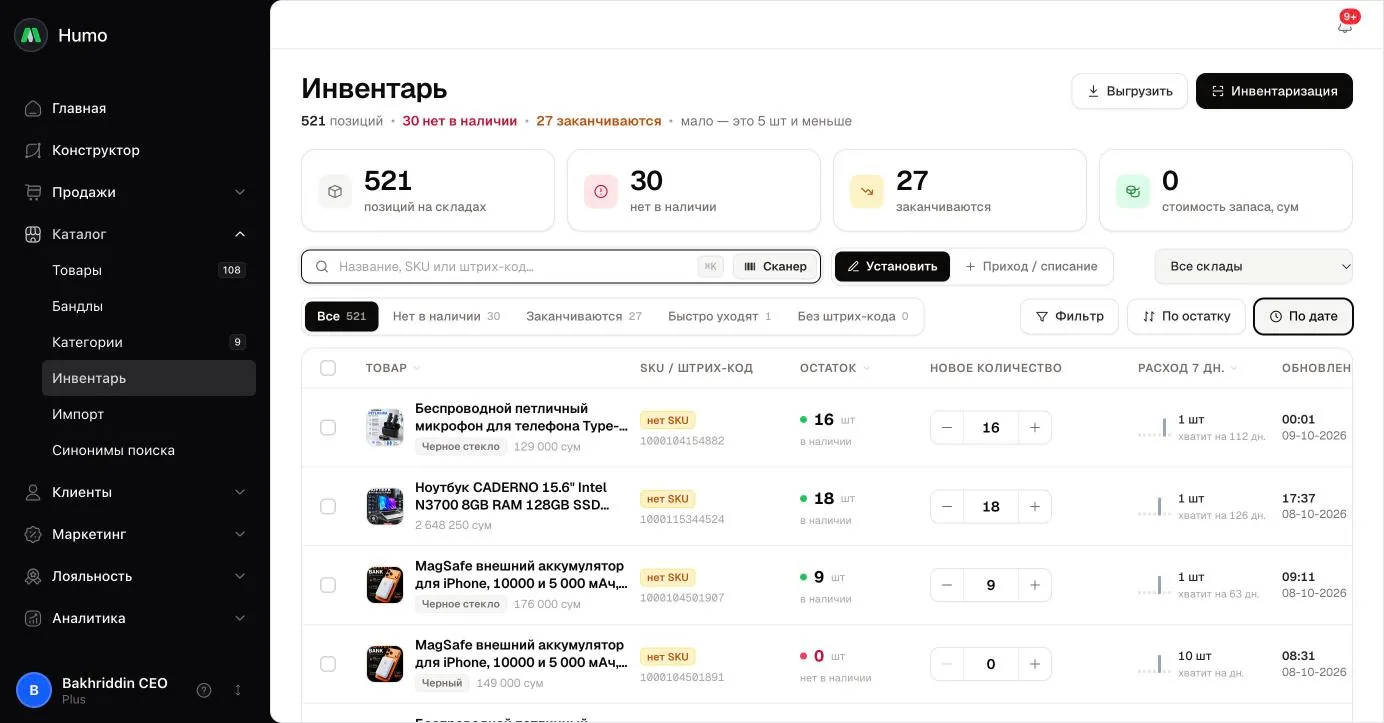Select the Нет в наличии tab
This screenshot has height=723, width=1384.
(x=446, y=316)
